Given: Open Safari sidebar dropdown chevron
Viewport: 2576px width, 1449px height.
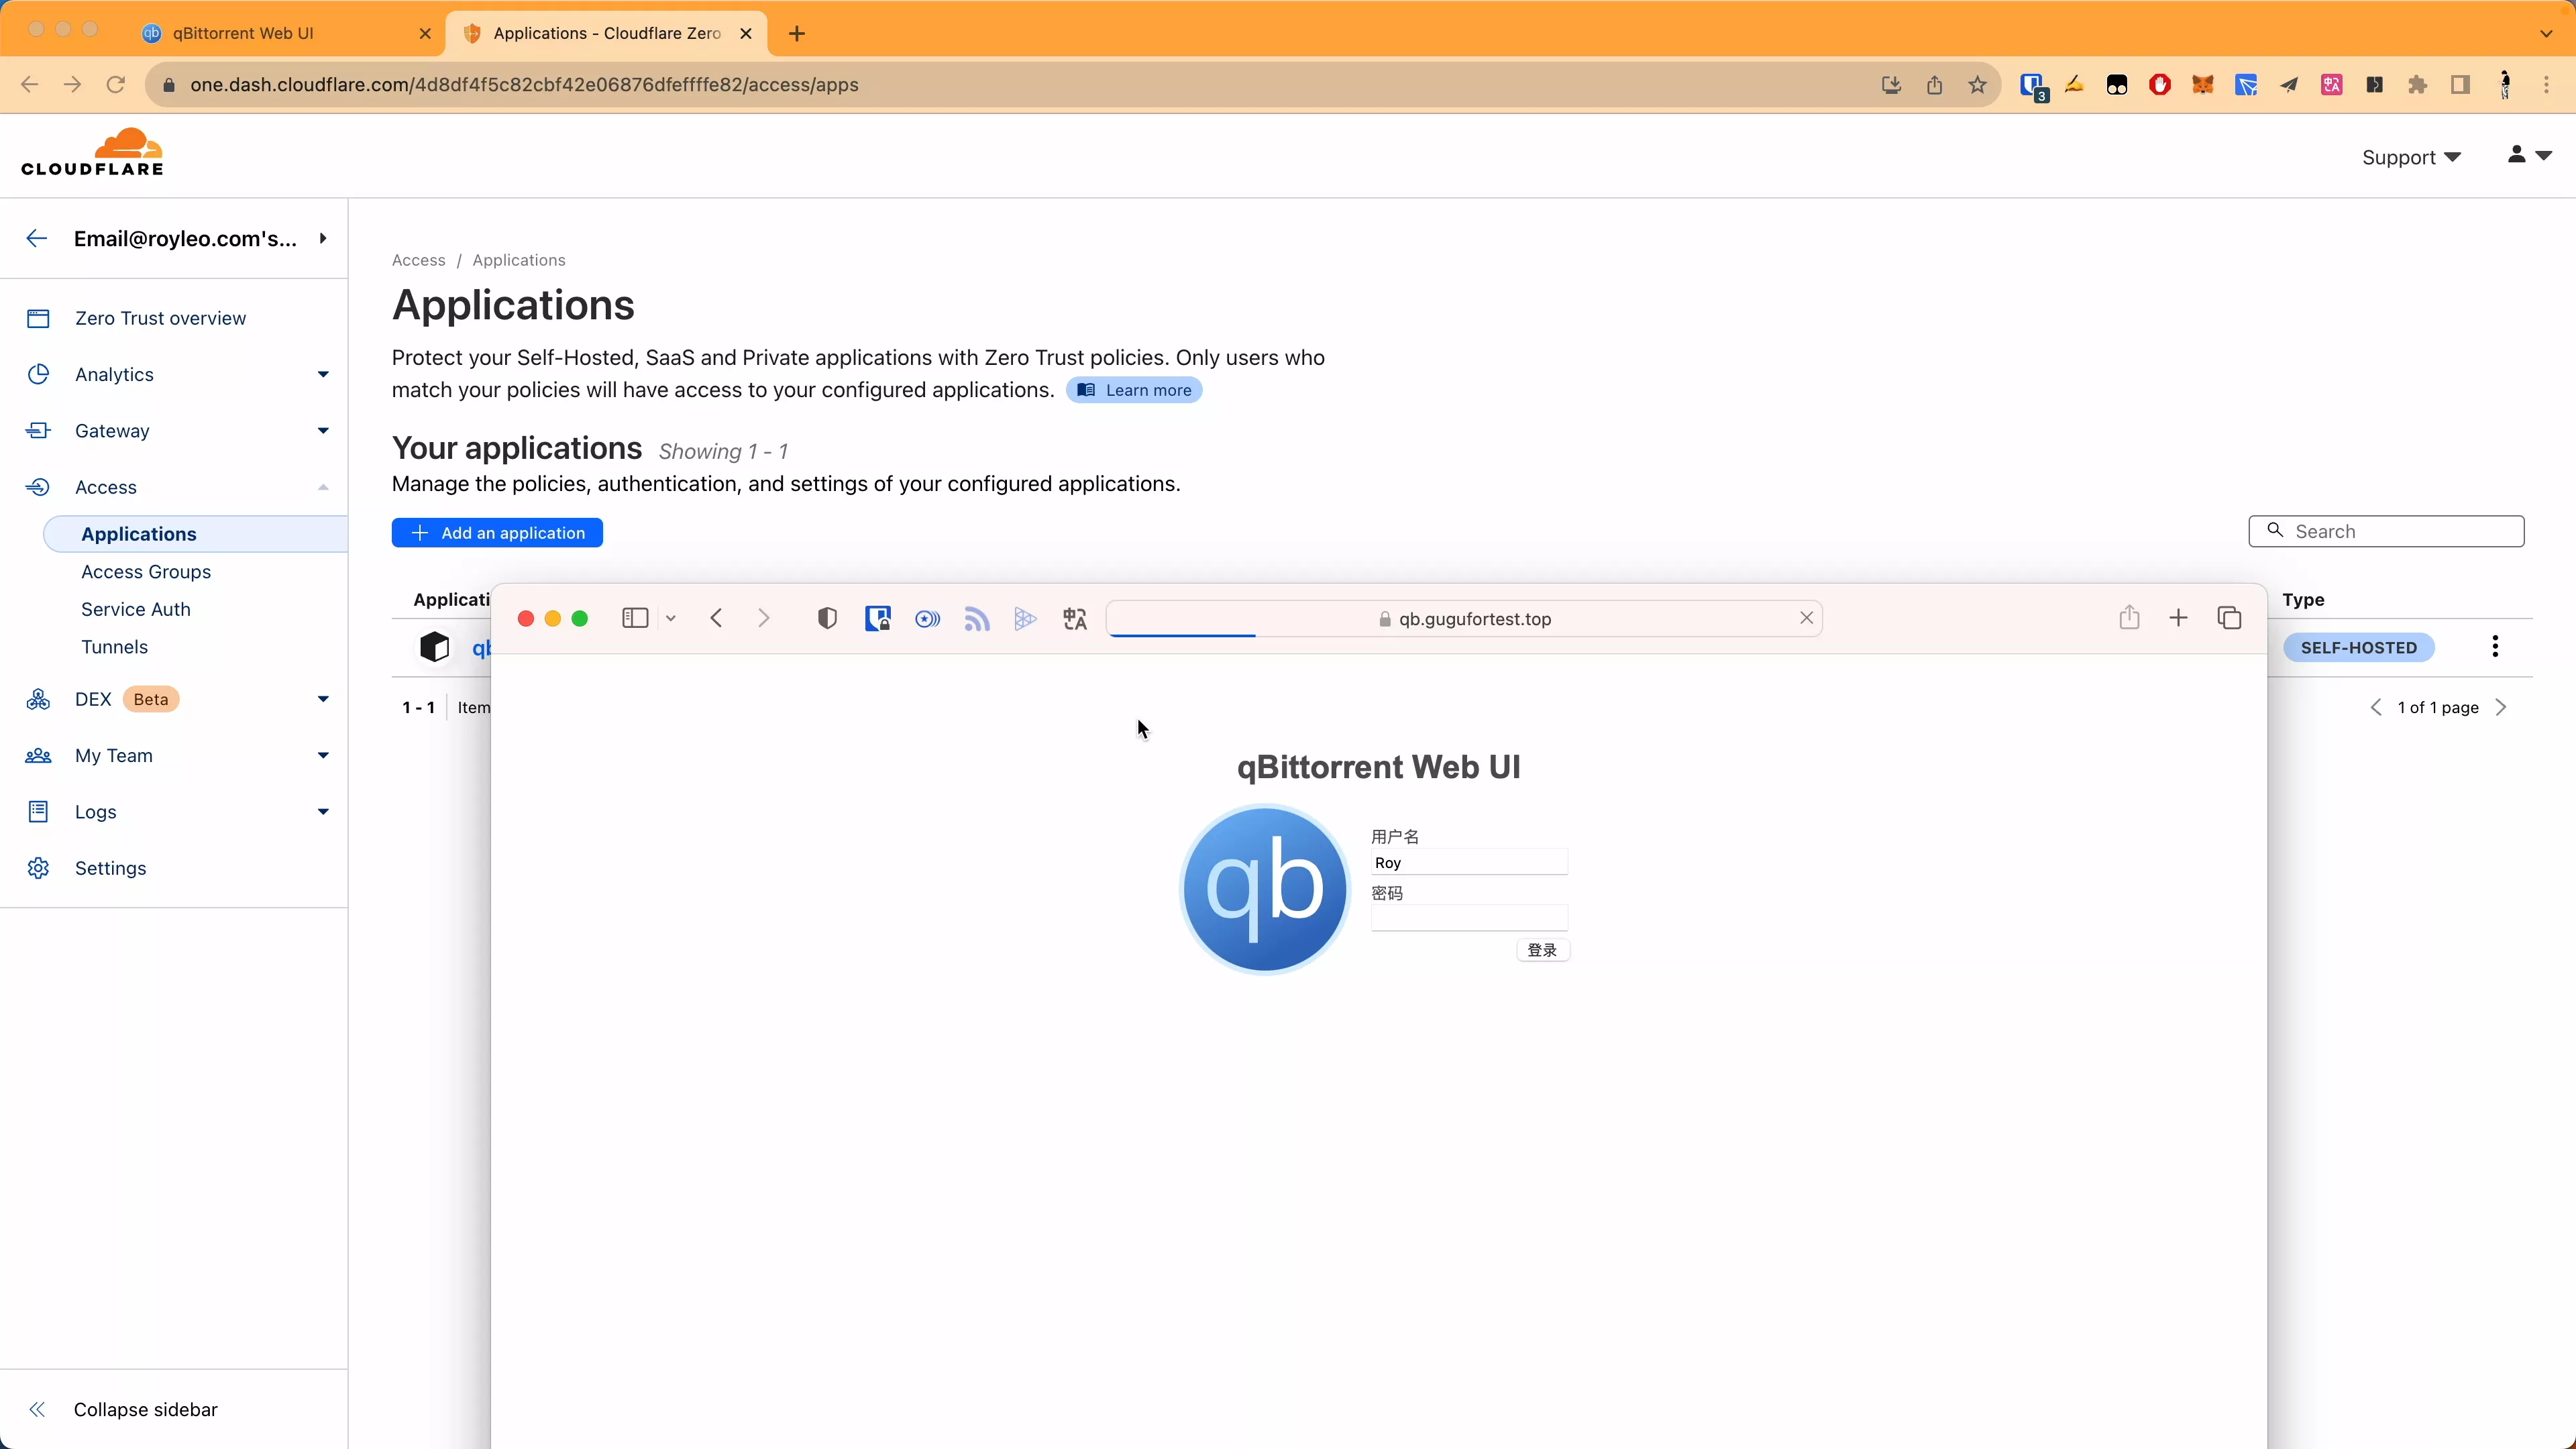Looking at the screenshot, I should pyautogui.click(x=671, y=619).
